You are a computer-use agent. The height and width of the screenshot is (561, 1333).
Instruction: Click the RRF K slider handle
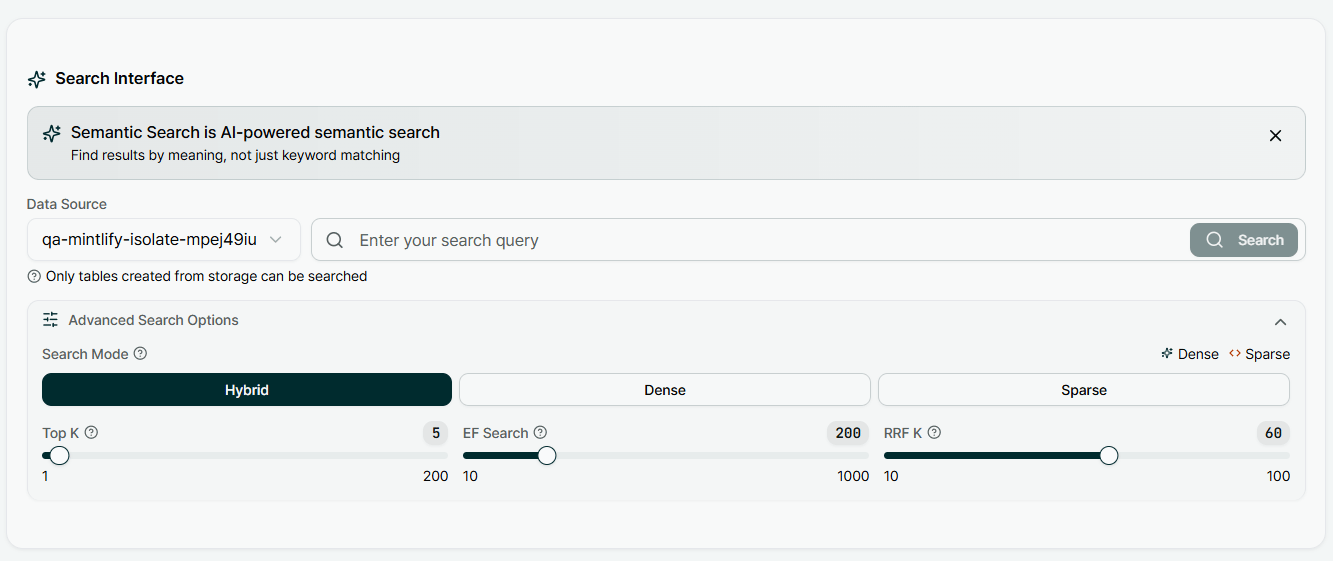1109,456
